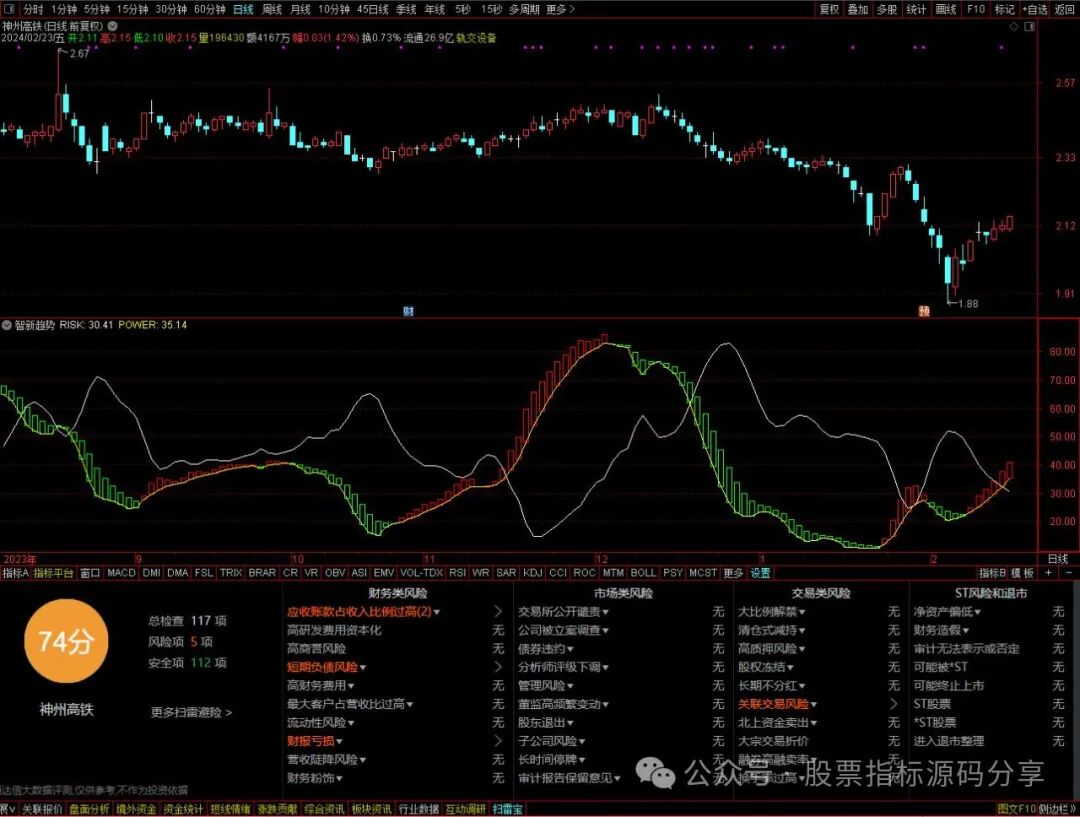Click the 74分 orange score circle
Viewport: 1080px width, 817px height.
tap(65, 641)
